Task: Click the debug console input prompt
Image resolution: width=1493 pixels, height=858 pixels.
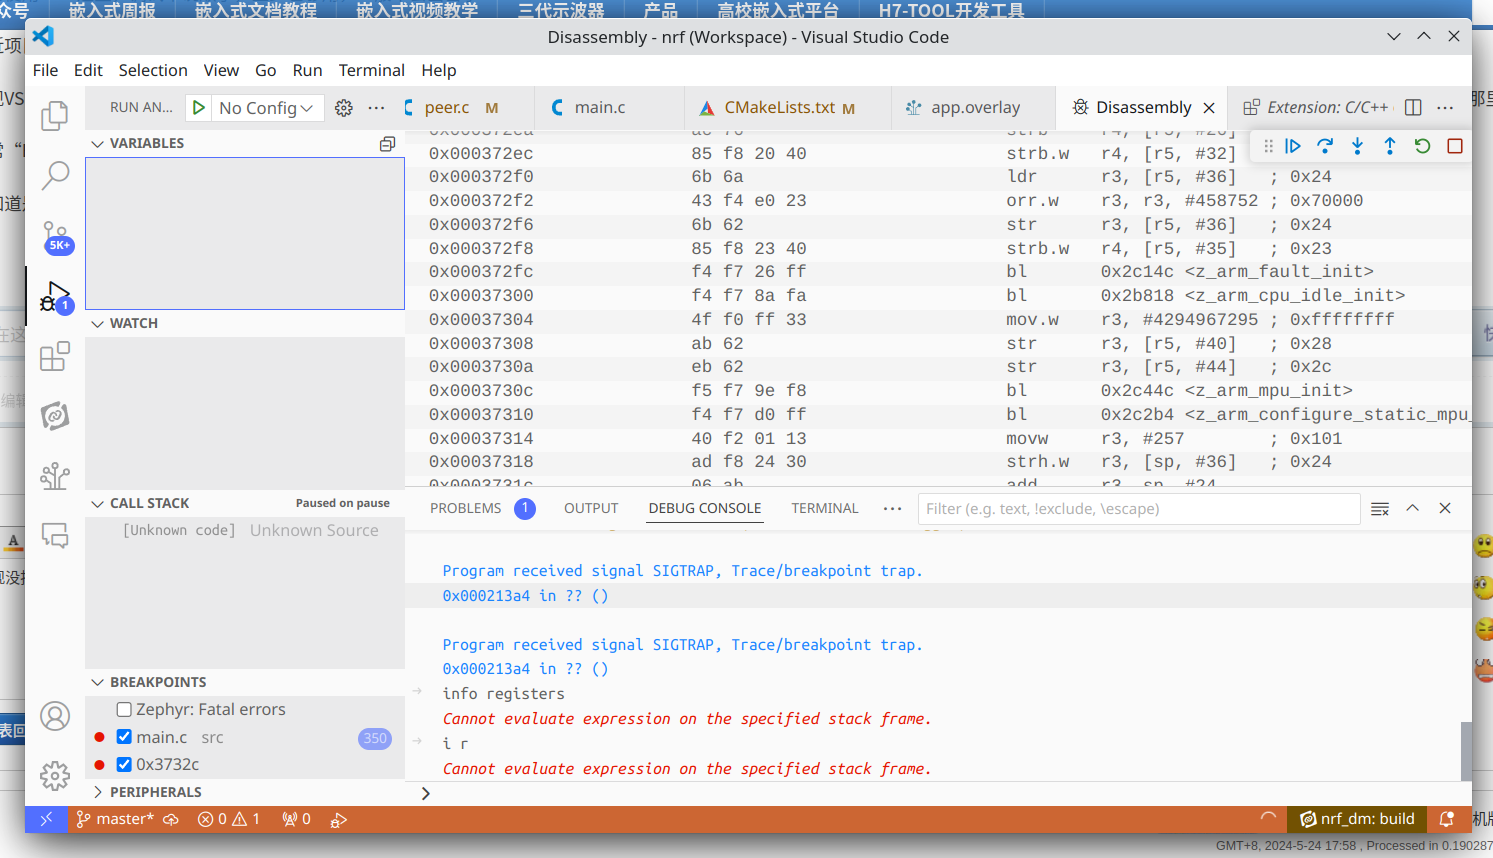Action: pos(940,793)
